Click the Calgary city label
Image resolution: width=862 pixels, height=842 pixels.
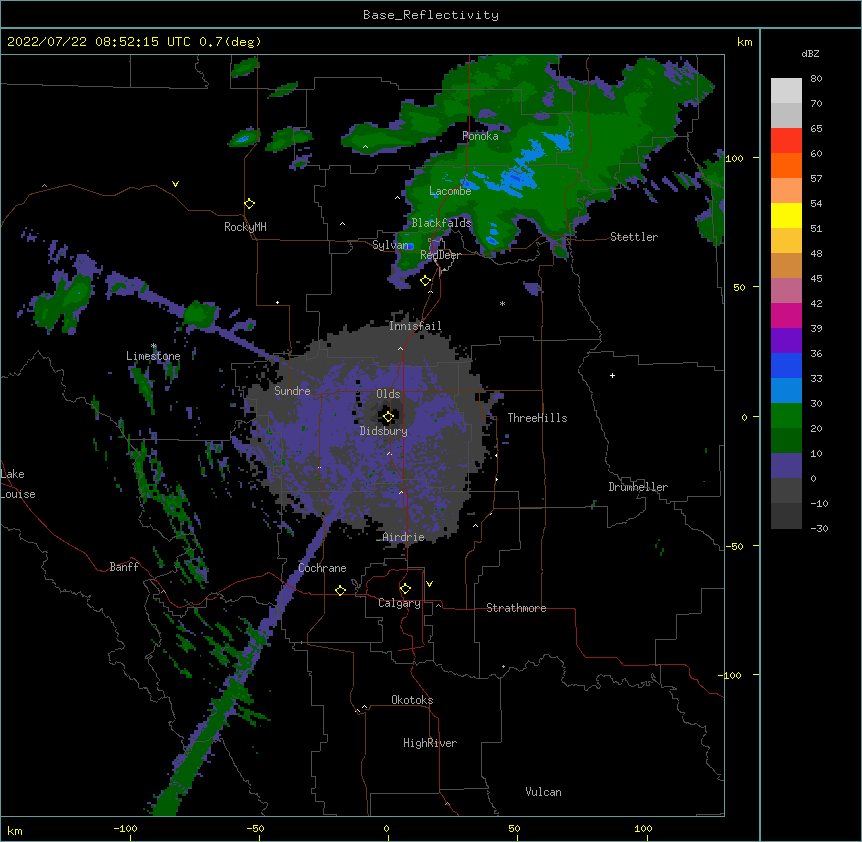point(399,603)
